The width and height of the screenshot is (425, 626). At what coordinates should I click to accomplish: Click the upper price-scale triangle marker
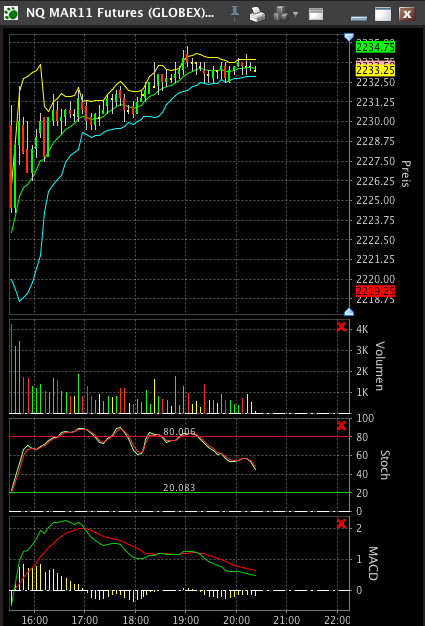click(349, 37)
